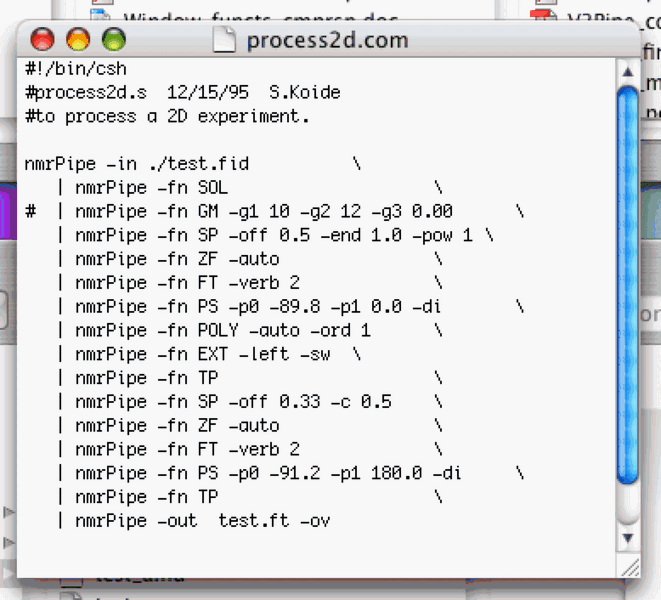This screenshot has height=600, width=661.
Task: Click the 'SP -off 0.33 -c 0.5' line
Action: click(x=250, y=402)
